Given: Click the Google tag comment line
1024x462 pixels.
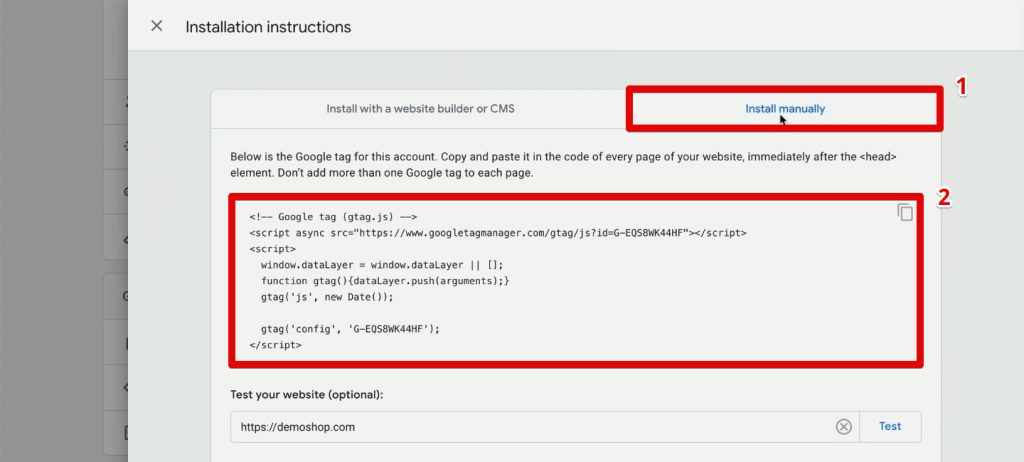Looking at the screenshot, I should 333,217.
